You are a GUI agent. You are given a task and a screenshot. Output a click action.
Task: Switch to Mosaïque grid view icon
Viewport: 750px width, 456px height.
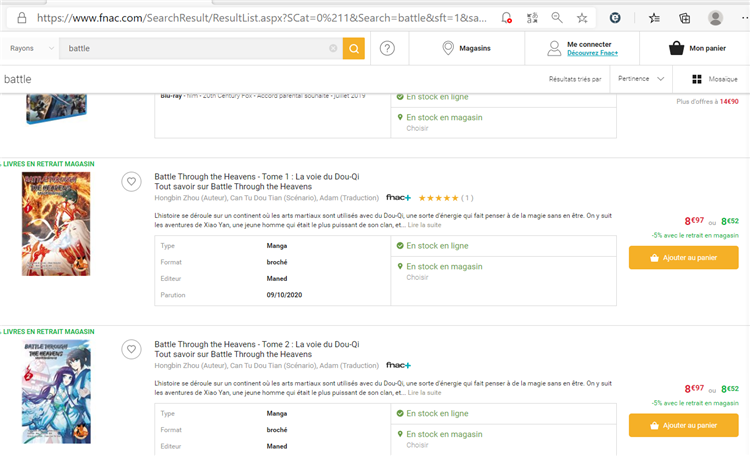tap(697, 79)
